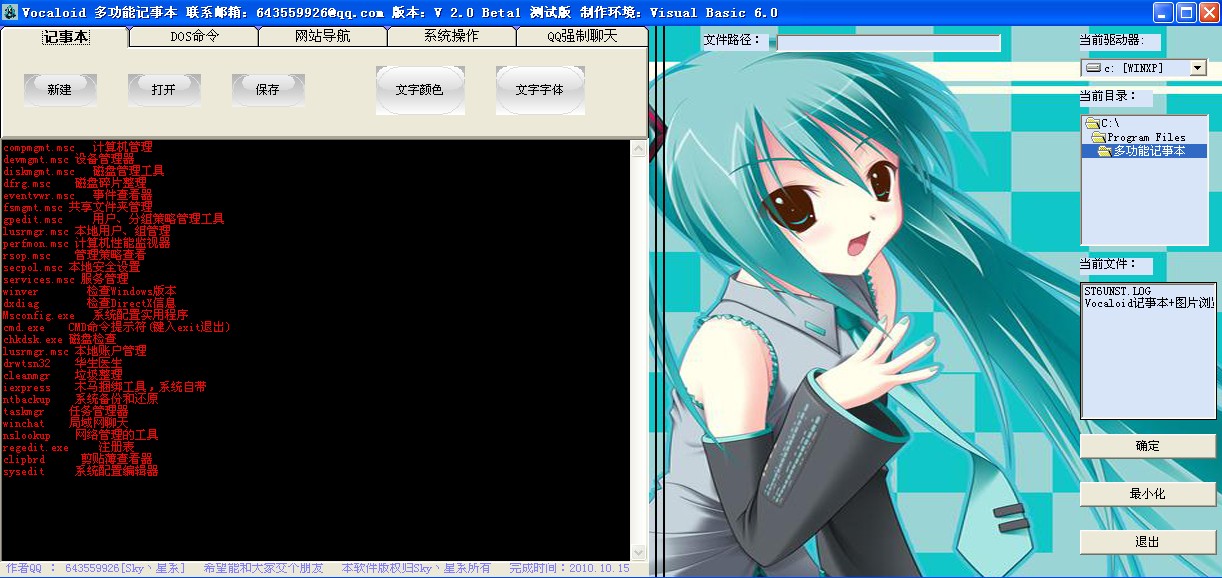1222x578 pixels.
Task: Open the 文字颜色 text color picker button
Action: point(420,90)
